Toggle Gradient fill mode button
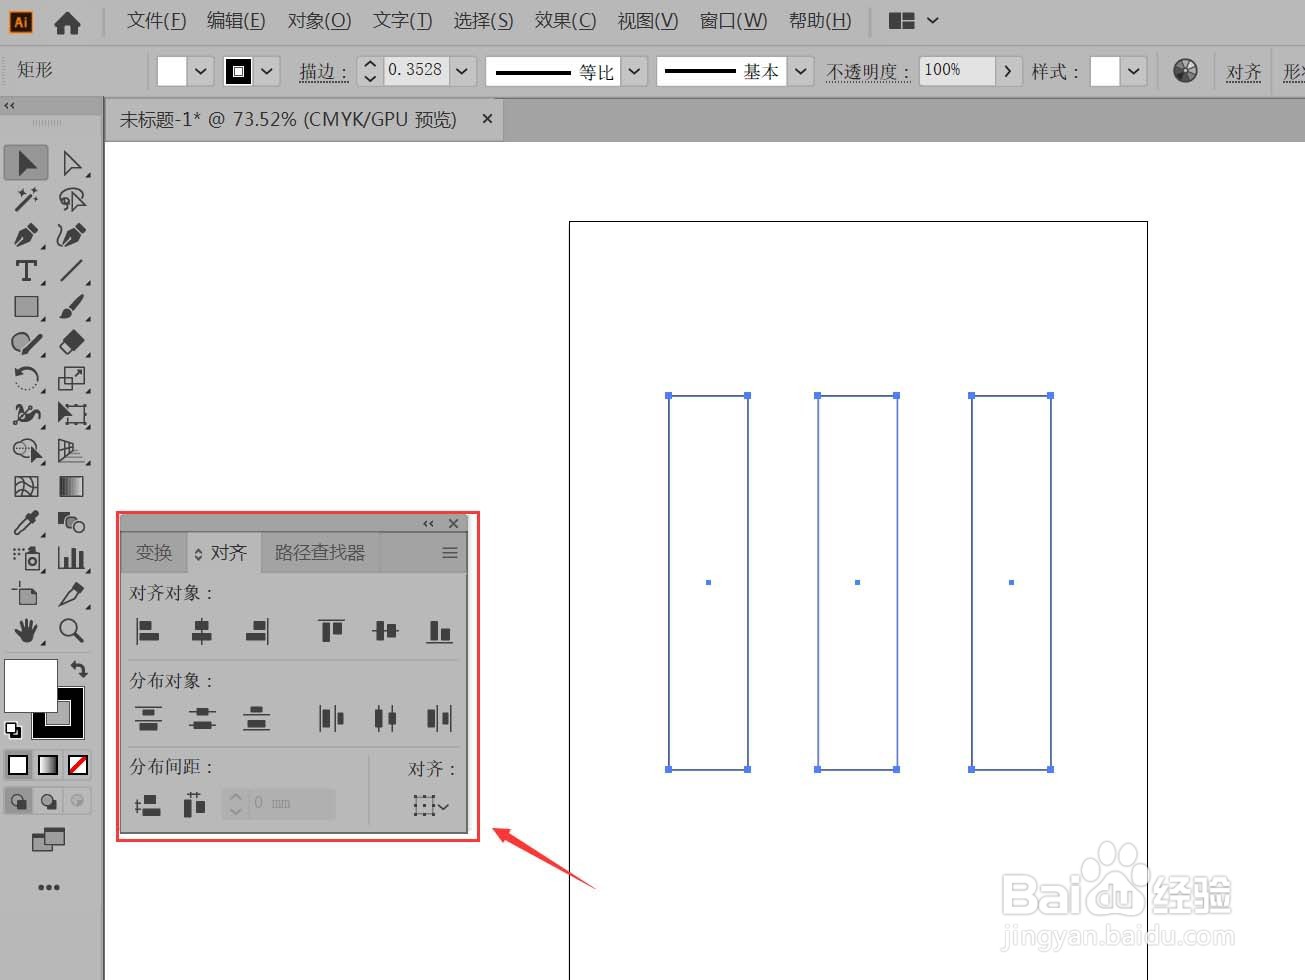 pos(48,765)
